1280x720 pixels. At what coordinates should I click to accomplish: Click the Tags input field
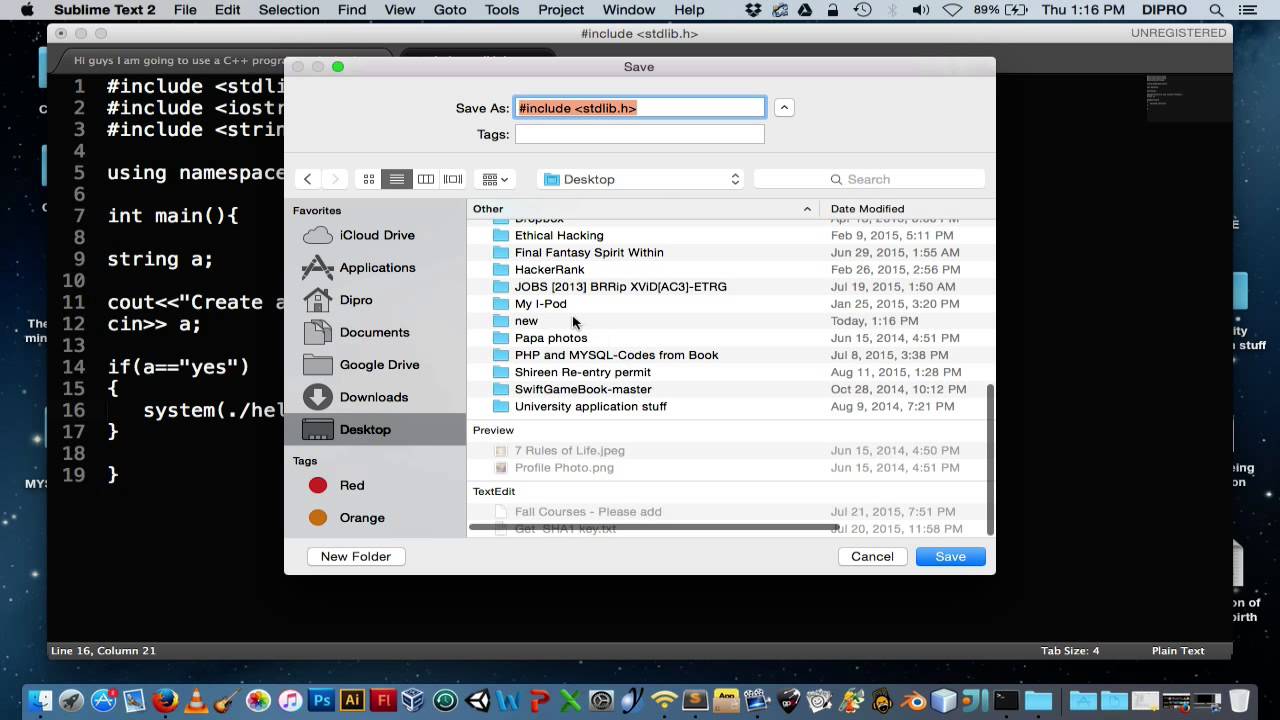coord(640,134)
